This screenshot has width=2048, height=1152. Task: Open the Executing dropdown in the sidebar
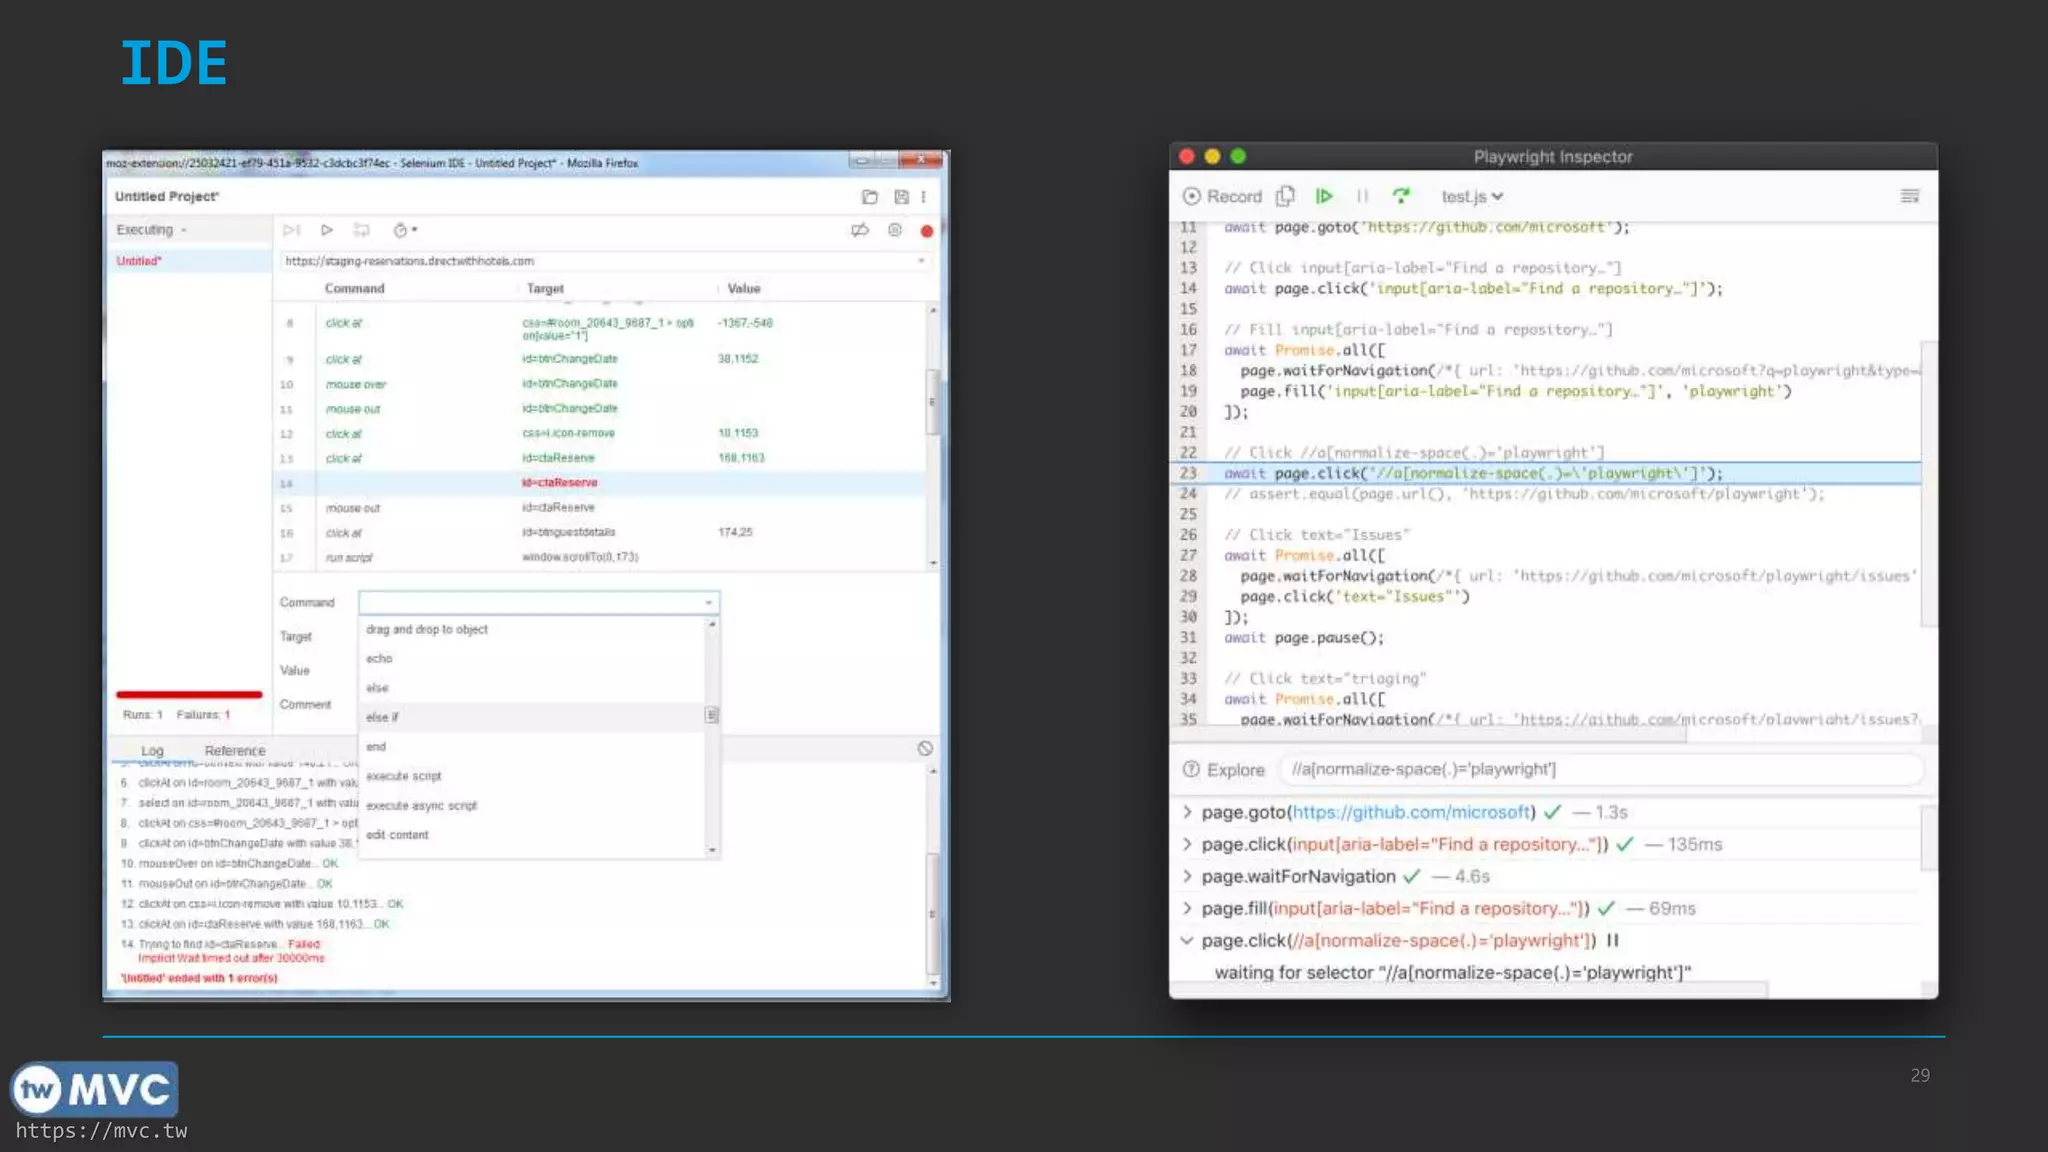click(x=152, y=230)
